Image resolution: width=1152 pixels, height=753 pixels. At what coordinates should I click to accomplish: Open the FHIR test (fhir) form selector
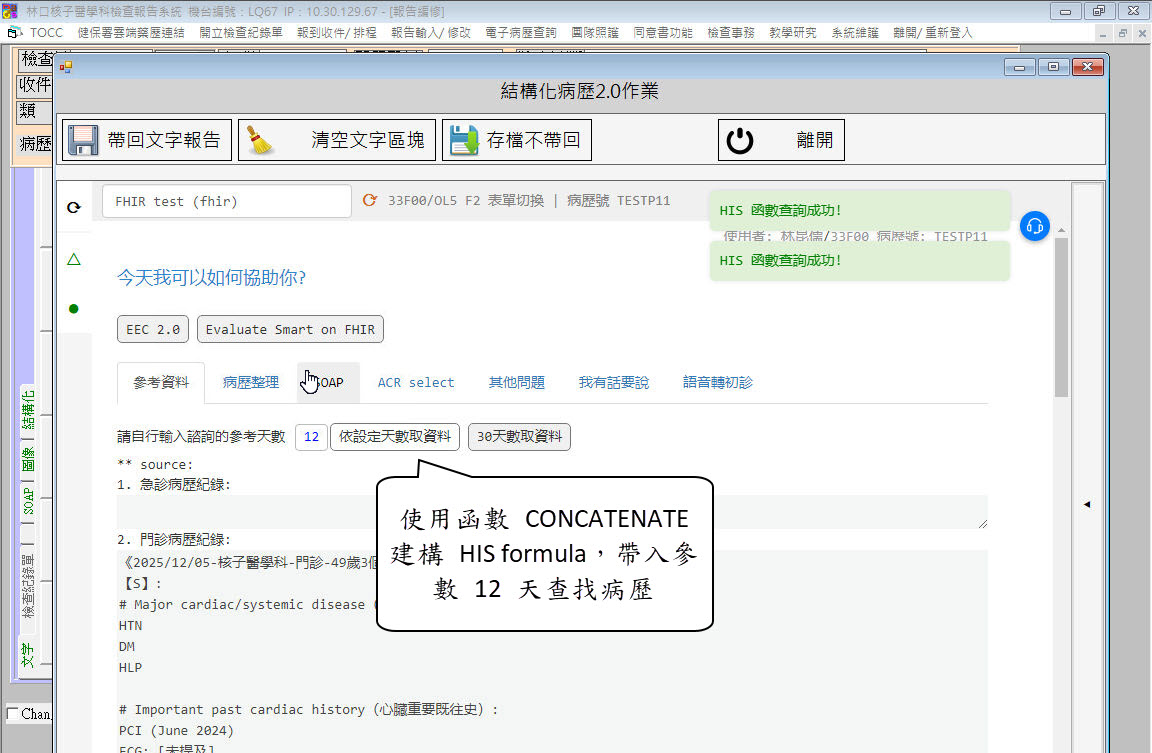click(x=227, y=201)
